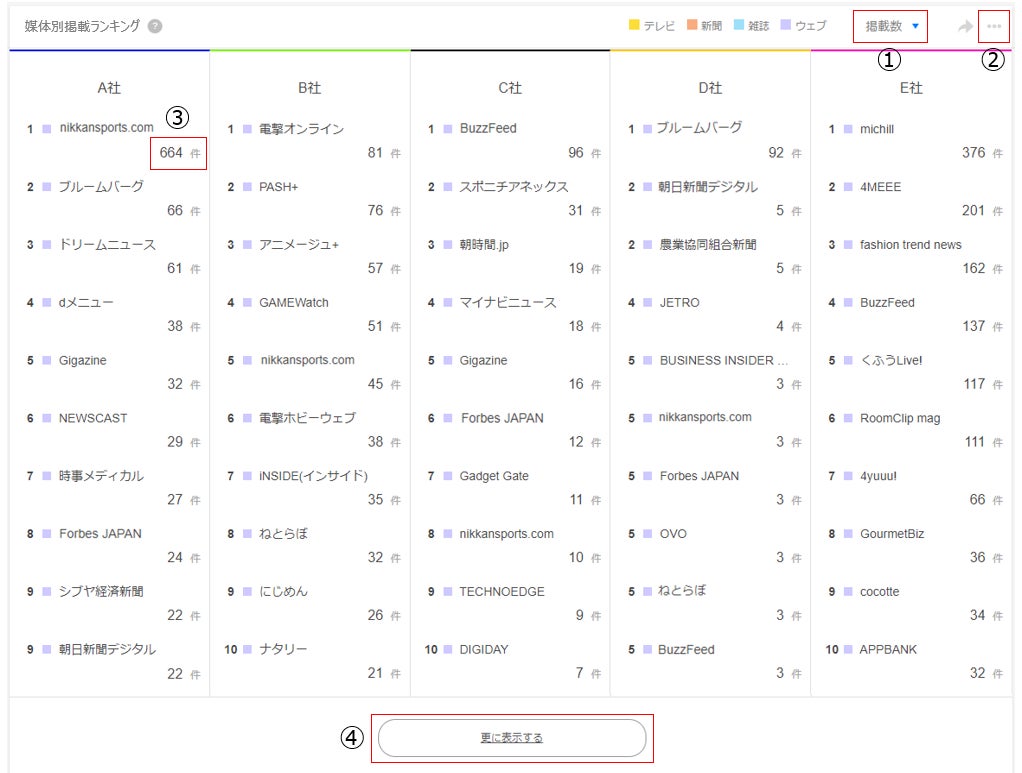Click the web icon beside BuzzFeed in C社

pyautogui.click(x=448, y=129)
